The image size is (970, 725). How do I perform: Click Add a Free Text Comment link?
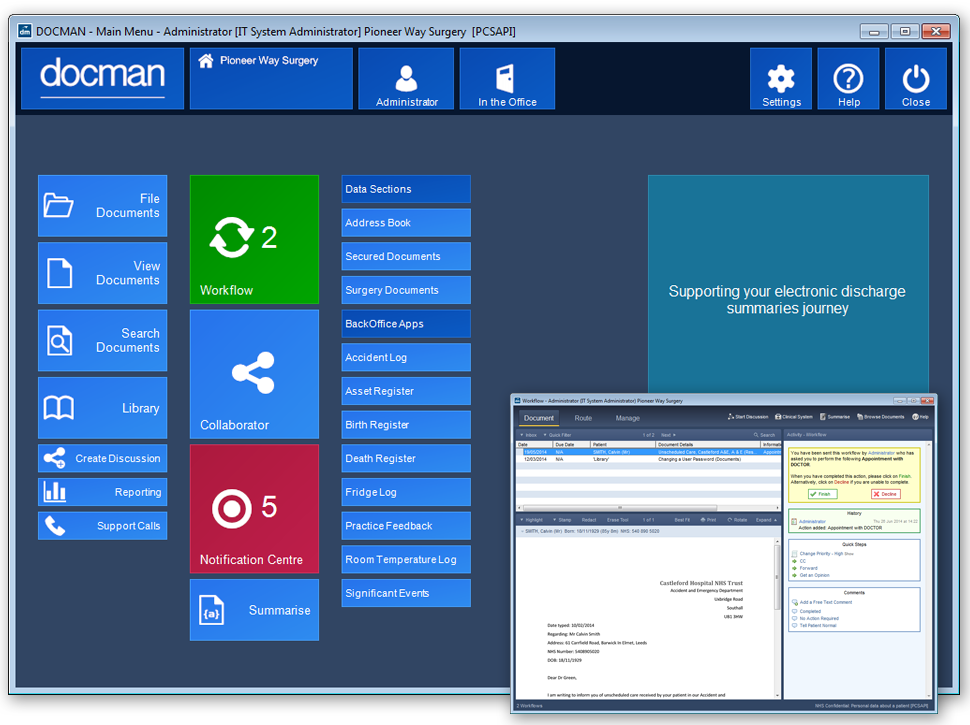pos(825,602)
